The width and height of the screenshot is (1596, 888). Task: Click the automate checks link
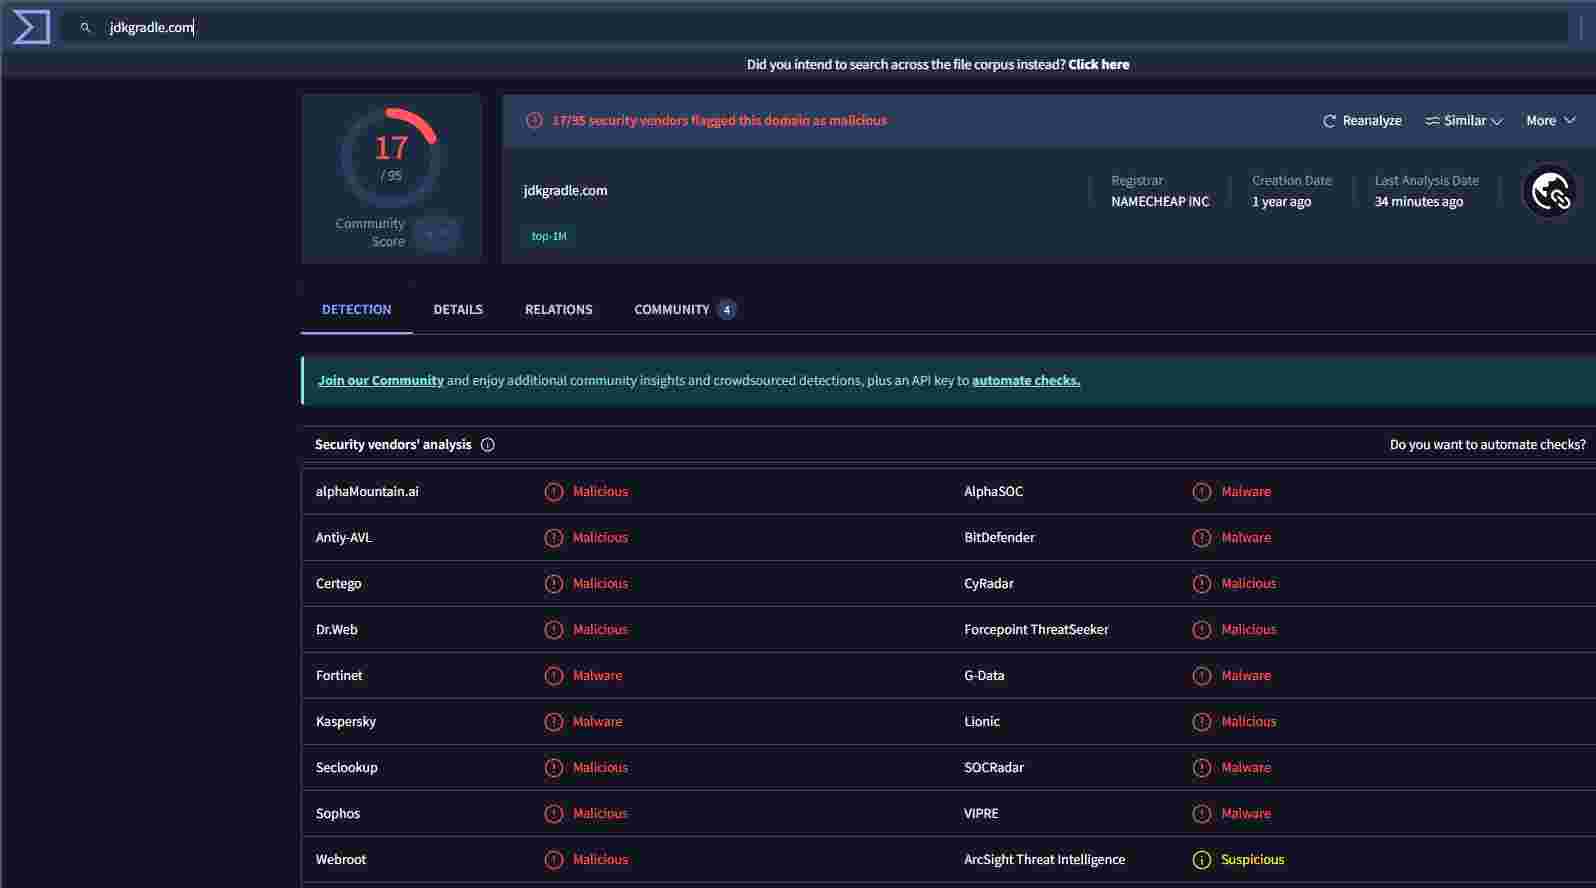(1025, 381)
